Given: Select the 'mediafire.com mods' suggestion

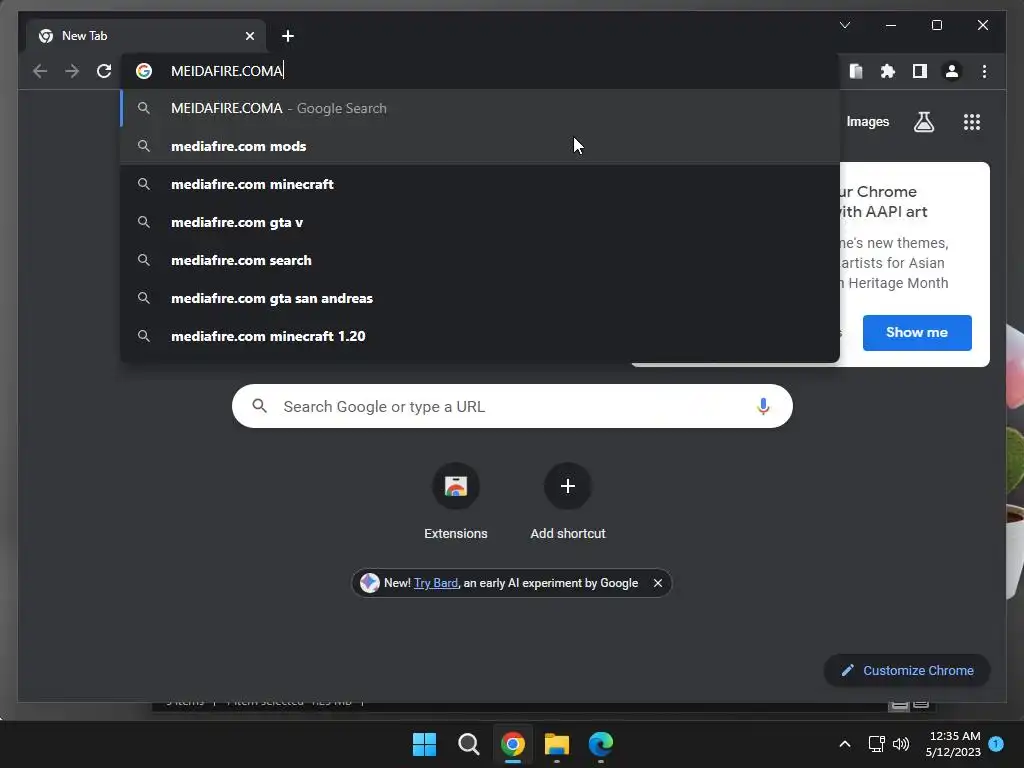Looking at the screenshot, I should tap(480, 146).
